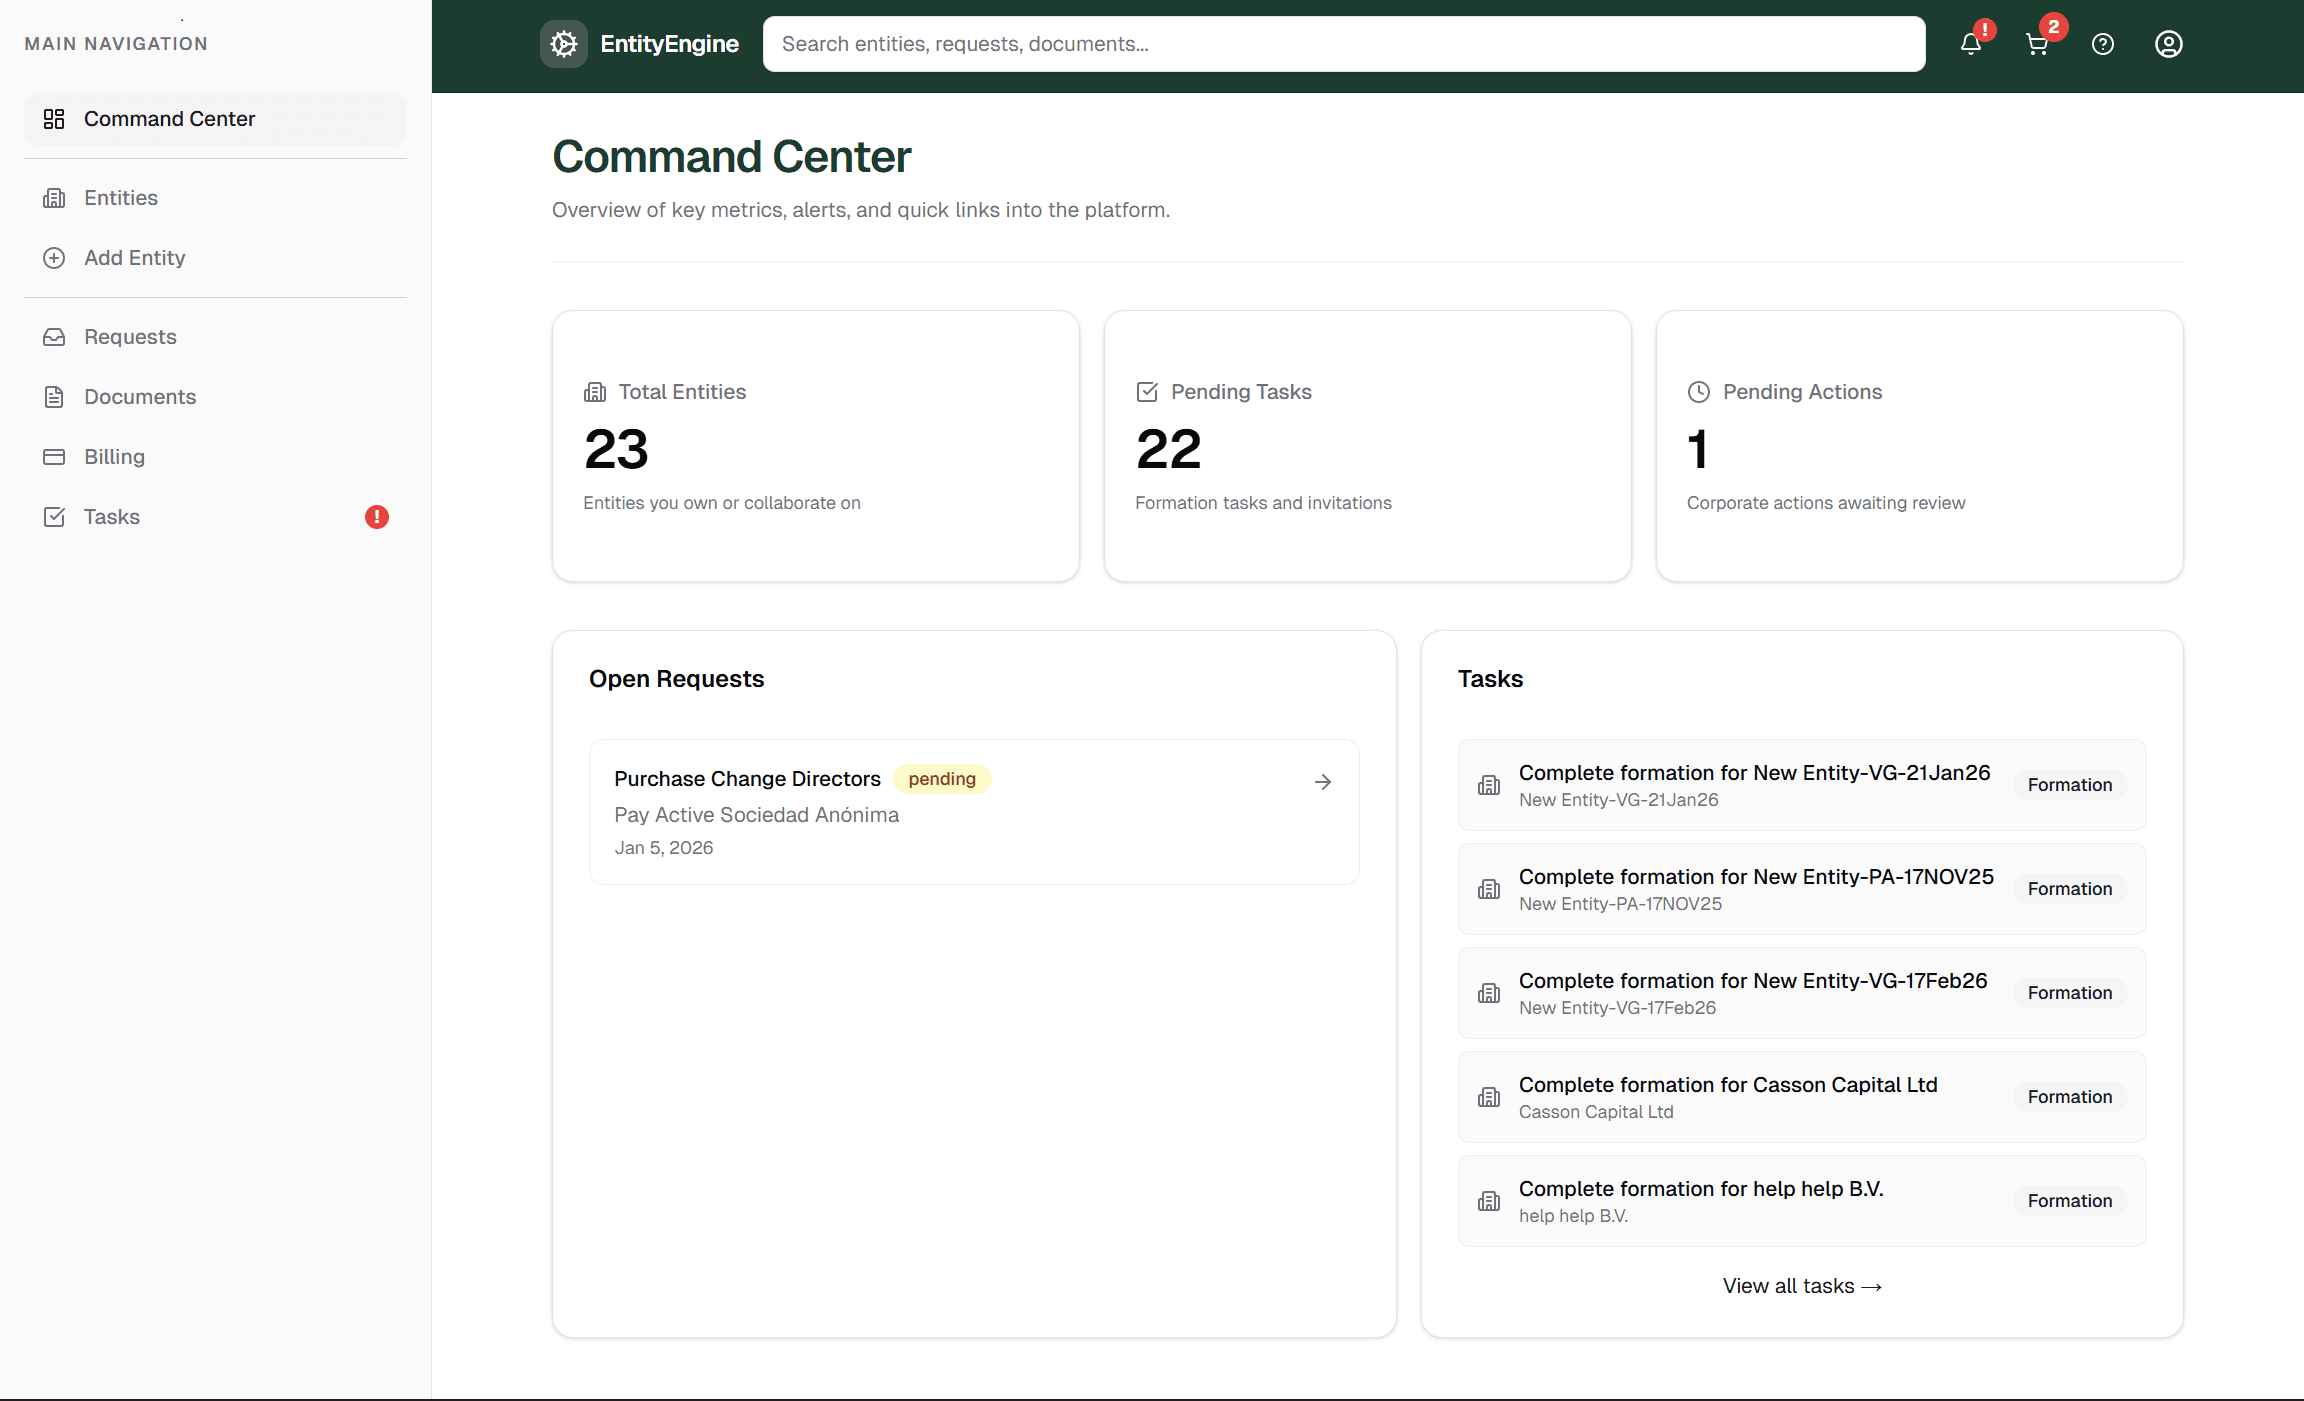Open Casson Capital Ltd formation task
Image resolution: width=2304 pixels, height=1401 pixels.
(x=1727, y=1096)
